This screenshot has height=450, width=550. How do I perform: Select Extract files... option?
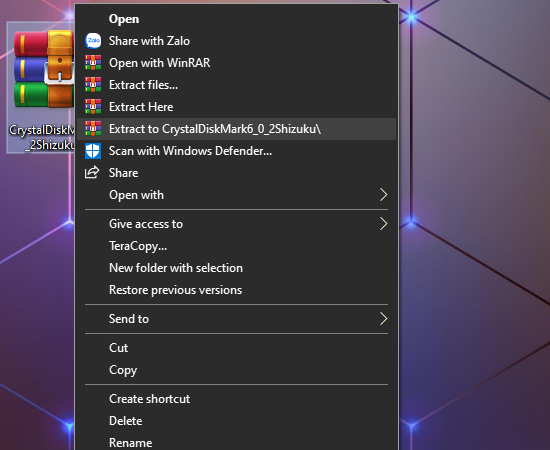point(236,85)
